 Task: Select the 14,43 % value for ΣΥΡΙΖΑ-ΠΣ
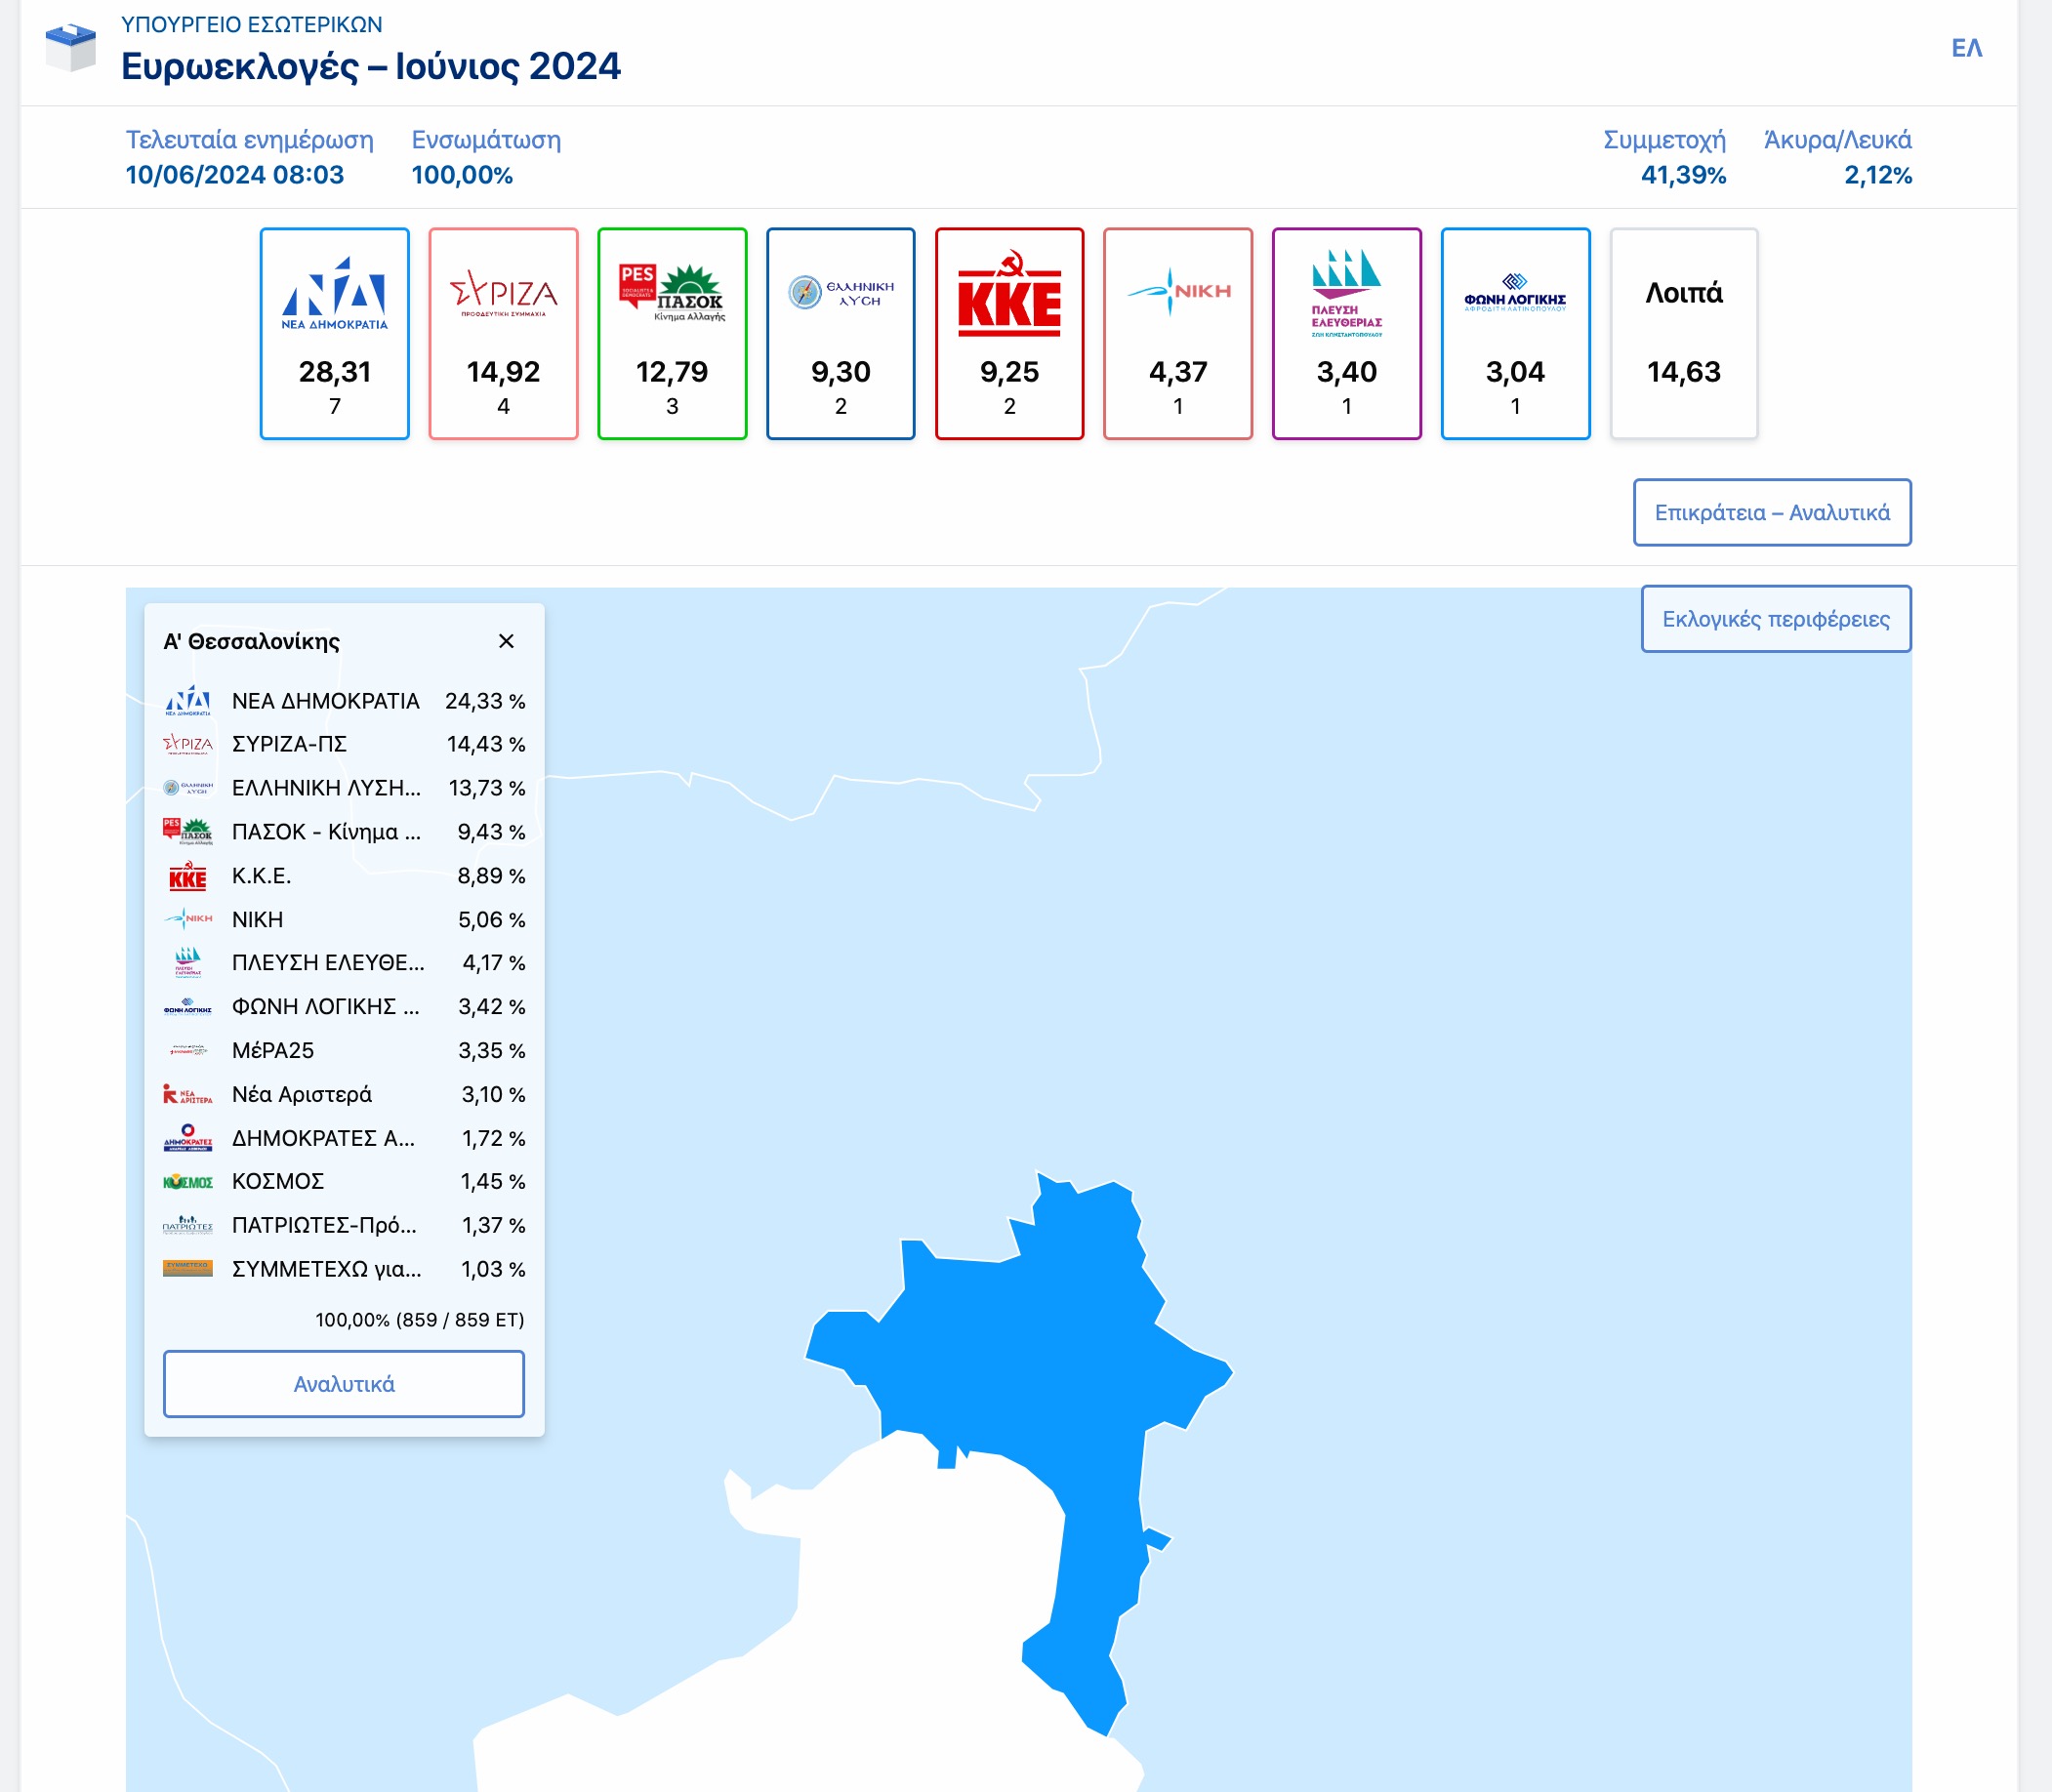(x=486, y=744)
